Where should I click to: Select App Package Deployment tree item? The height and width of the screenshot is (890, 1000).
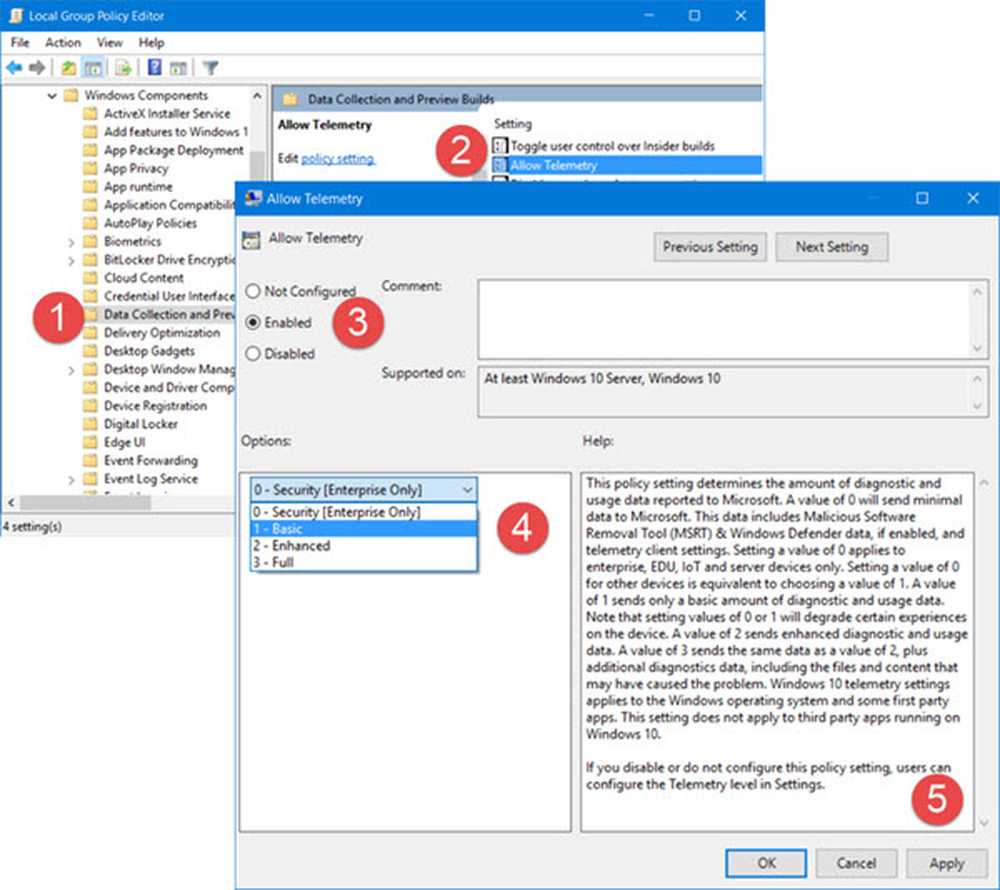[x=173, y=150]
